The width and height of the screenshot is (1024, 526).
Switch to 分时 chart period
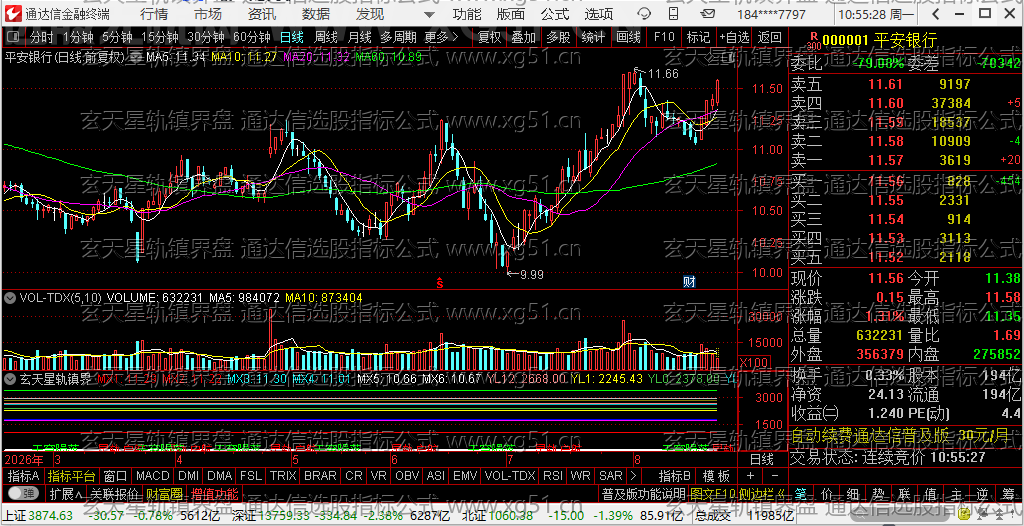coord(42,37)
